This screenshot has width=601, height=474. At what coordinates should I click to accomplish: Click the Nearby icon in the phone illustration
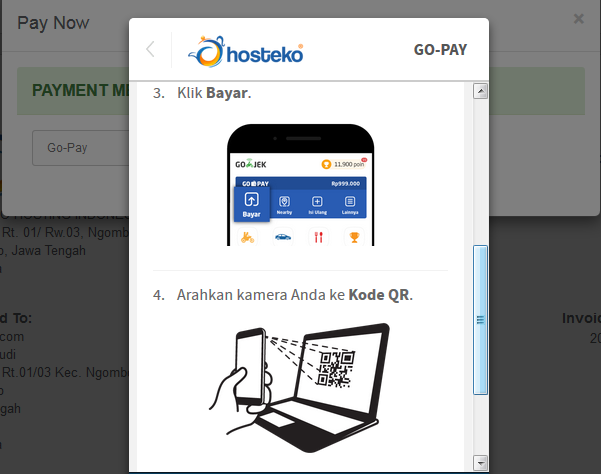click(284, 205)
